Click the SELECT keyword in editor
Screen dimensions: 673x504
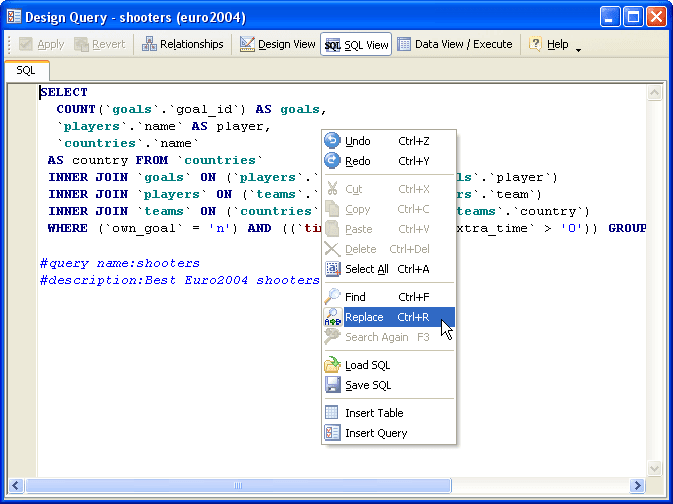pos(64,92)
